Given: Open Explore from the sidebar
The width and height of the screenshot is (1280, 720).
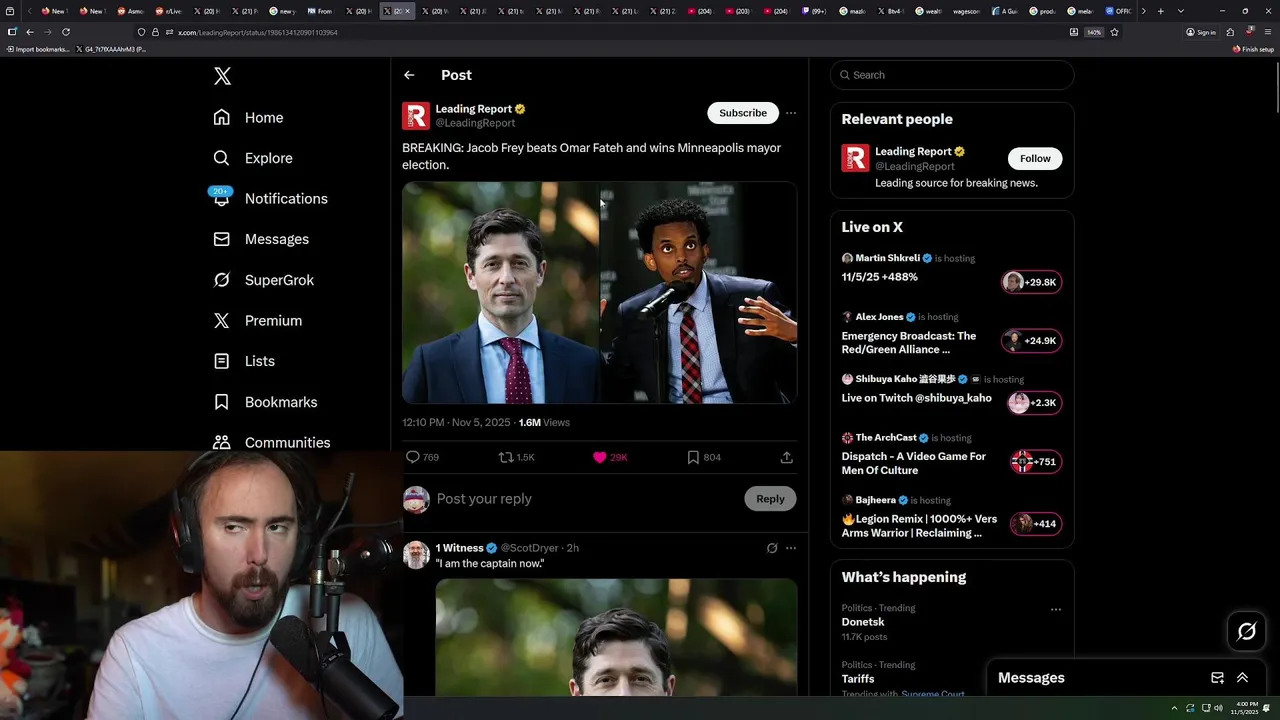Looking at the screenshot, I should [x=253, y=158].
